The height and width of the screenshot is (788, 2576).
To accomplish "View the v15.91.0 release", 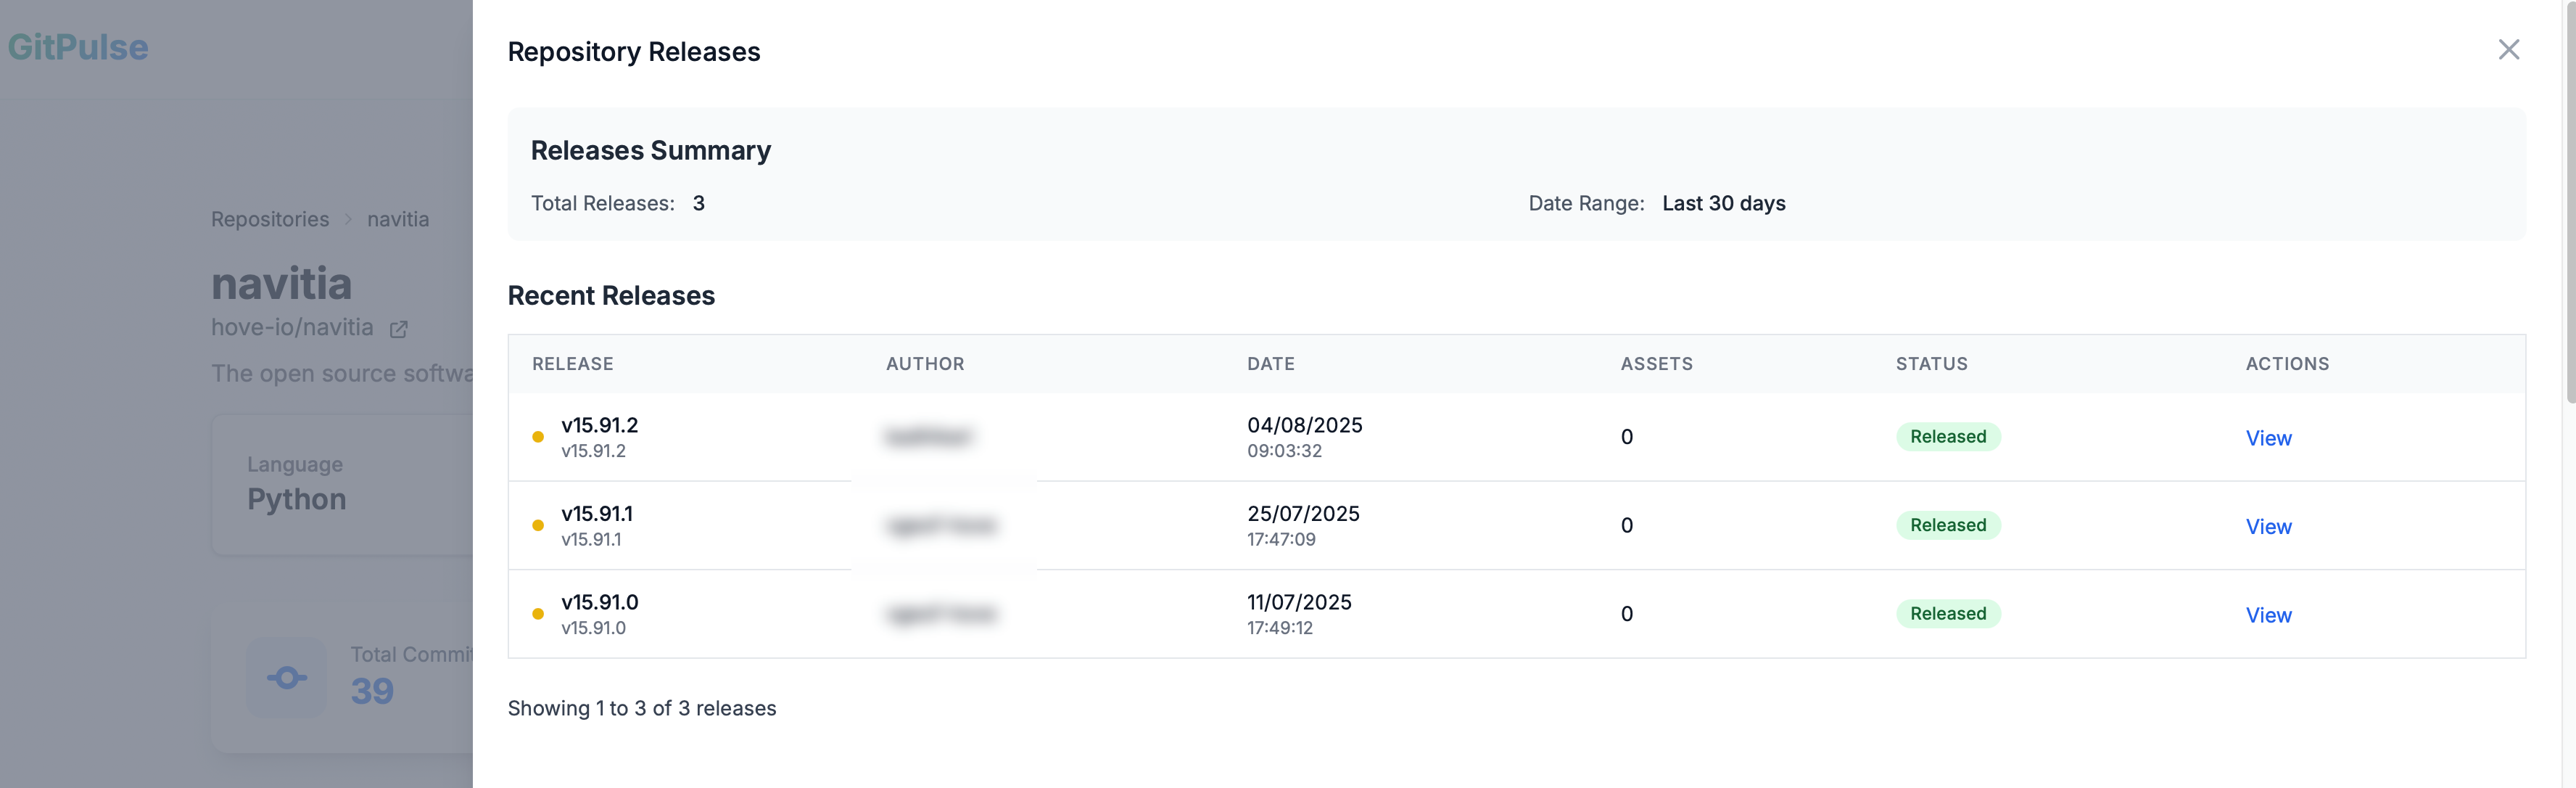I will point(2268,615).
